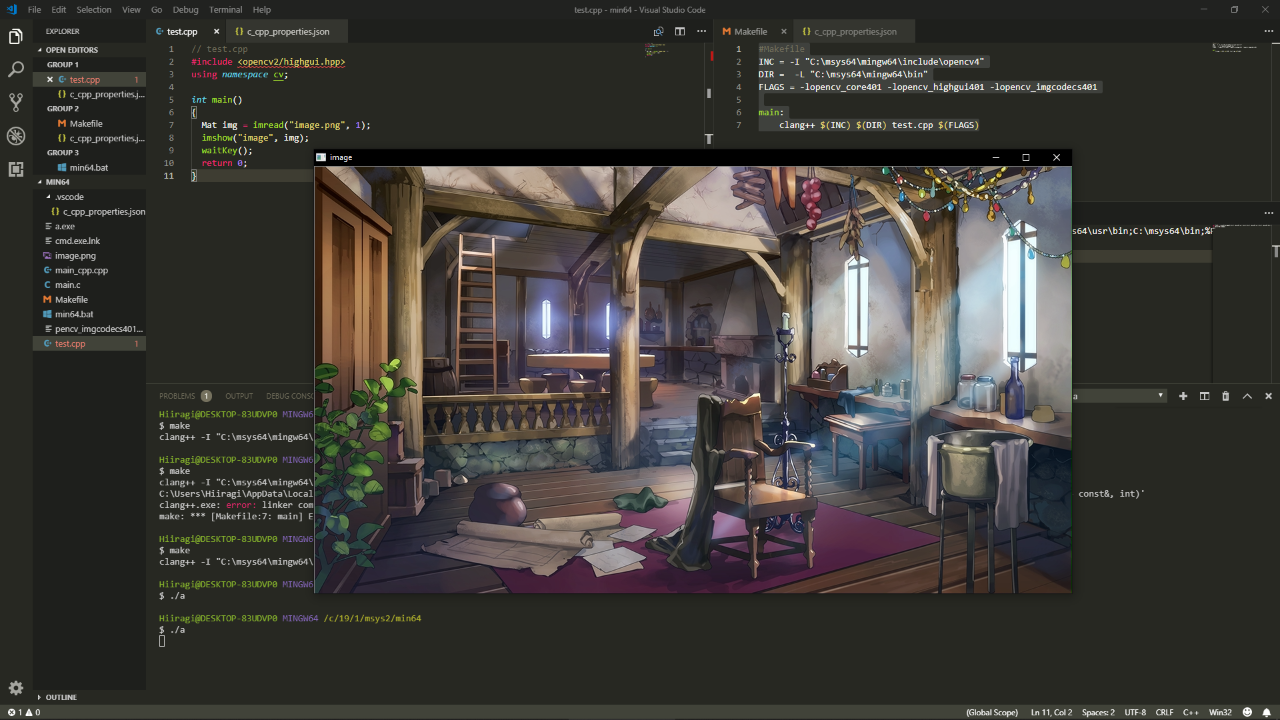Minimize the image preview window
The height and width of the screenshot is (720, 1280).
(x=995, y=157)
